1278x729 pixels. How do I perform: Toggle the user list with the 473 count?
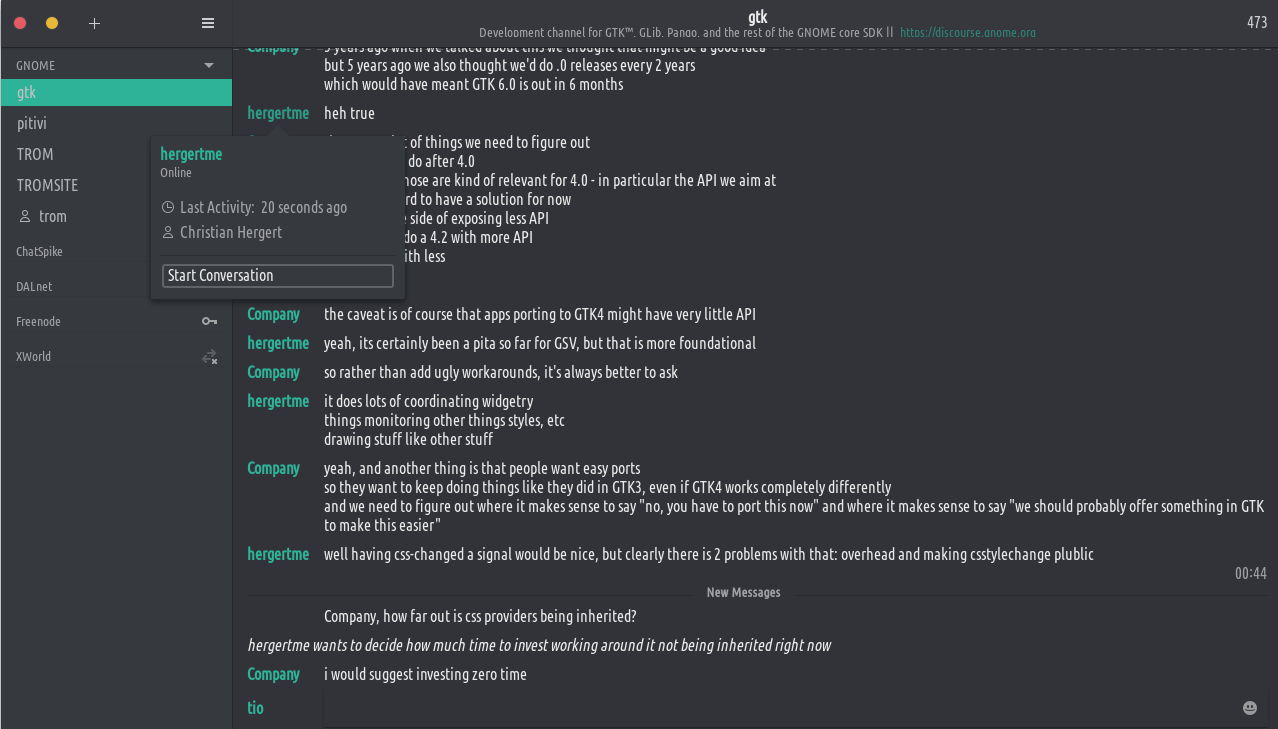(x=1256, y=23)
